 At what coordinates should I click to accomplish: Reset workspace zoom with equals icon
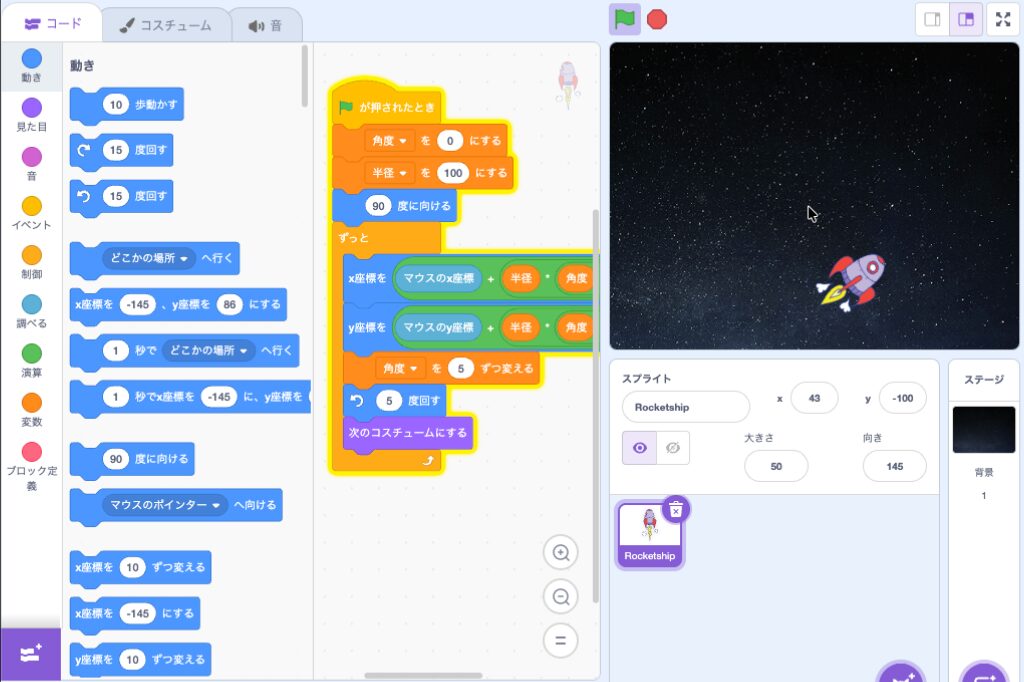pyautogui.click(x=561, y=641)
